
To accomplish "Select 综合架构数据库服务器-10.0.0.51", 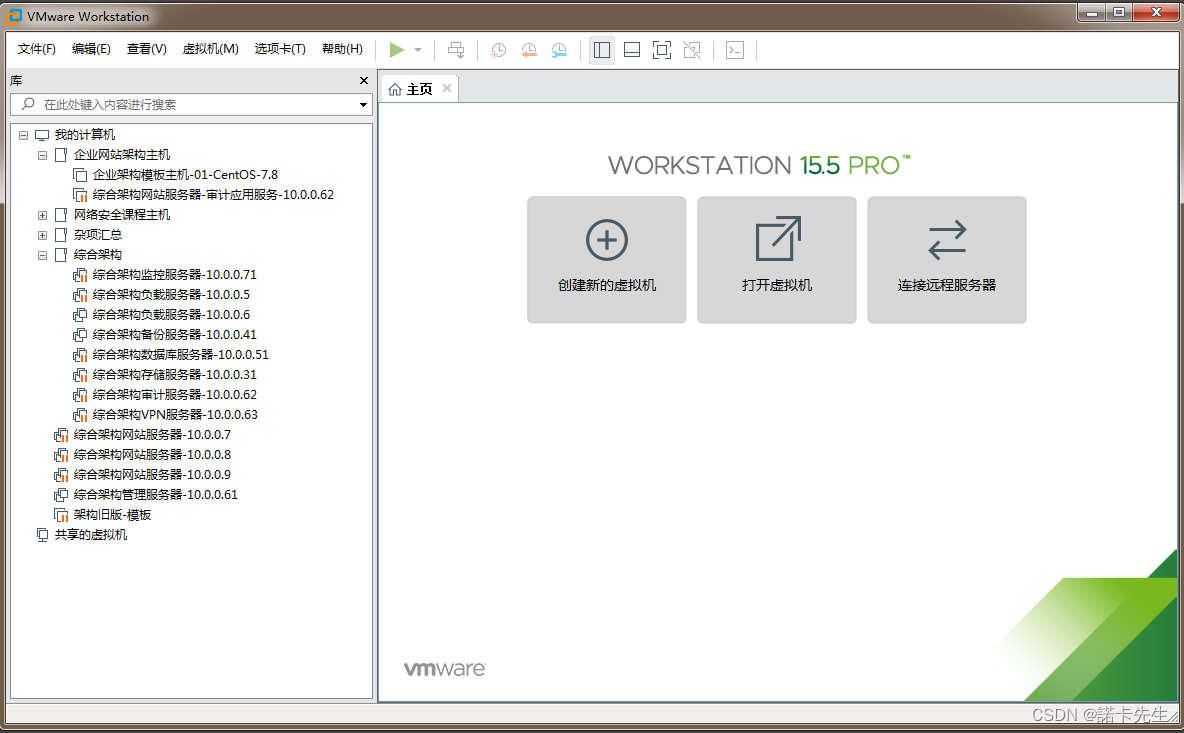I will click(x=180, y=355).
